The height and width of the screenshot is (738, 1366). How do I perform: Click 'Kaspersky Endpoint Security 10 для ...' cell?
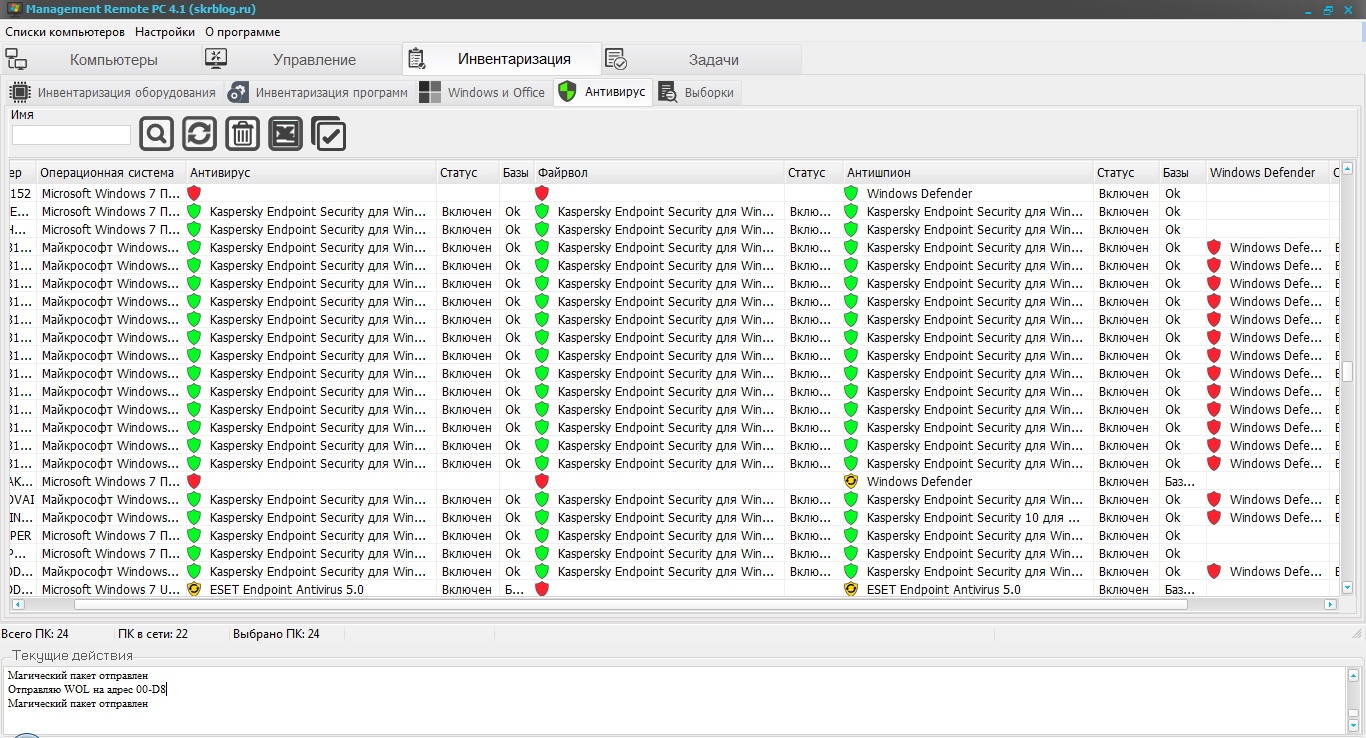pos(973,517)
